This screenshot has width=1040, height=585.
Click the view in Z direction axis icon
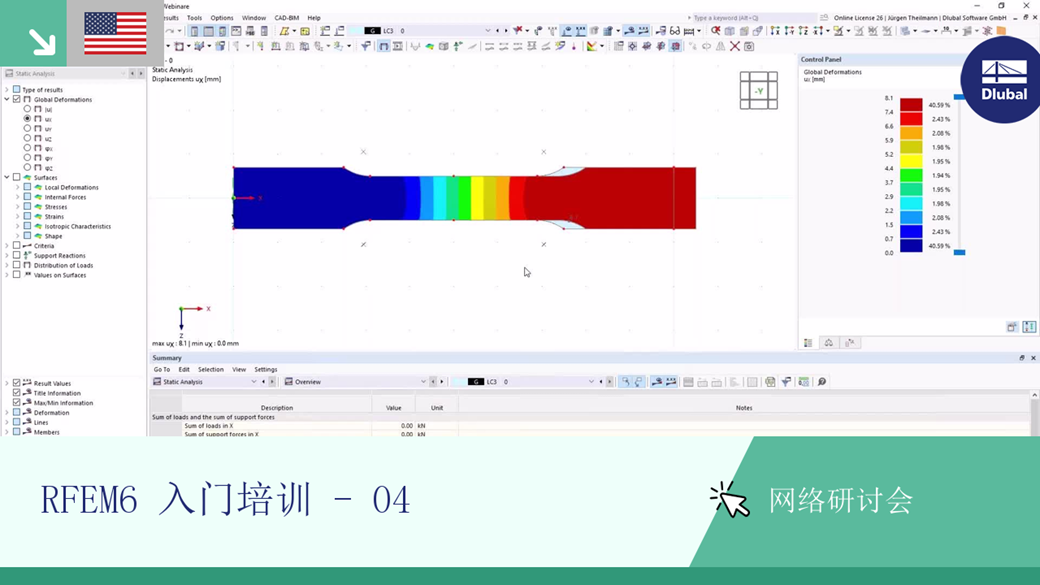pyautogui.click(x=803, y=31)
